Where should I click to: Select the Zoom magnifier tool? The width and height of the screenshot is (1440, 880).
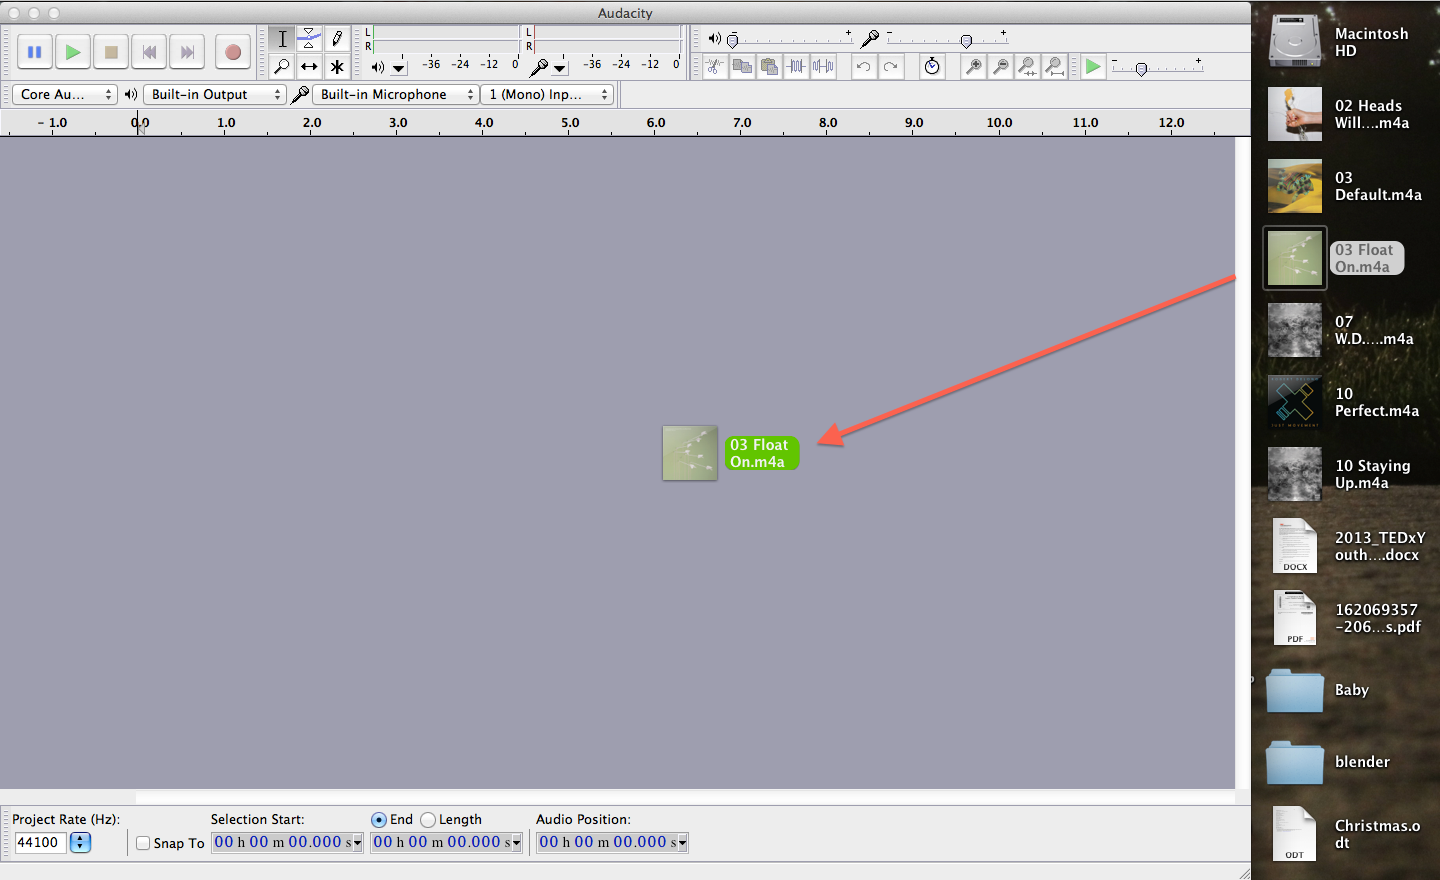[282, 67]
